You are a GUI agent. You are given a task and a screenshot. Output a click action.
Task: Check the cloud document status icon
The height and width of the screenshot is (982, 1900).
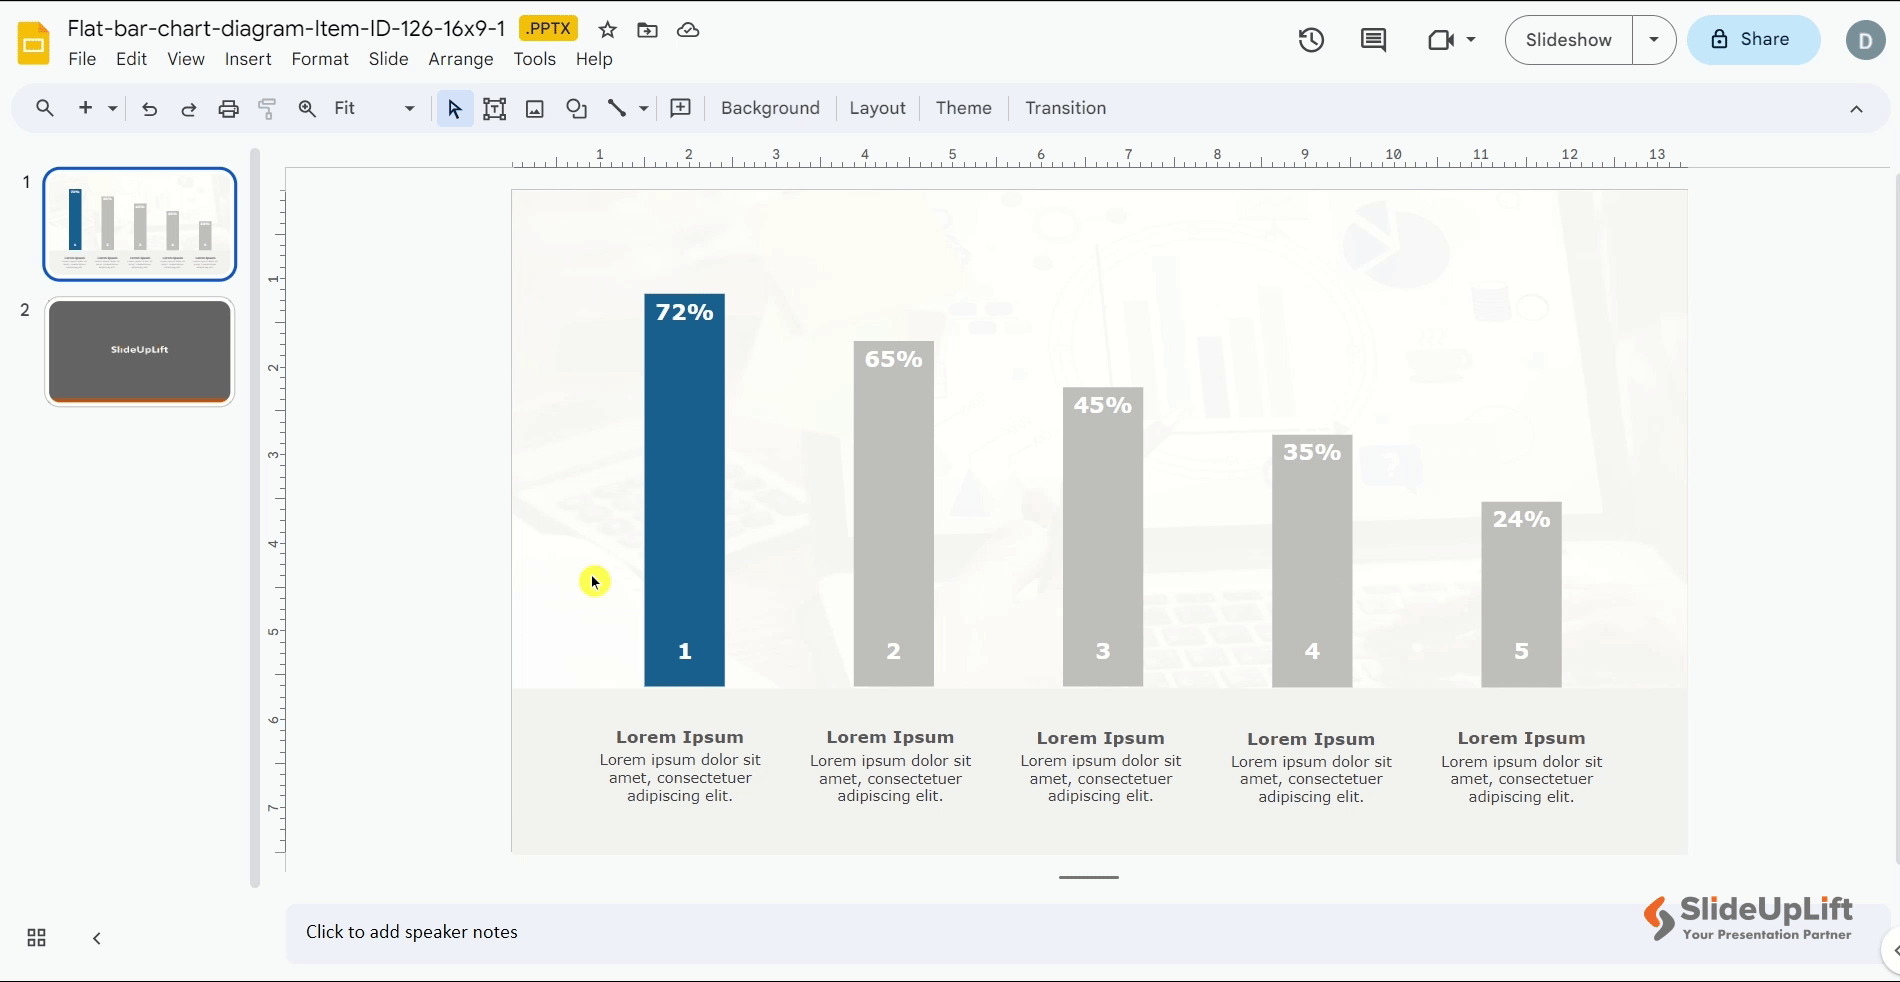click(x=688, y=30)
